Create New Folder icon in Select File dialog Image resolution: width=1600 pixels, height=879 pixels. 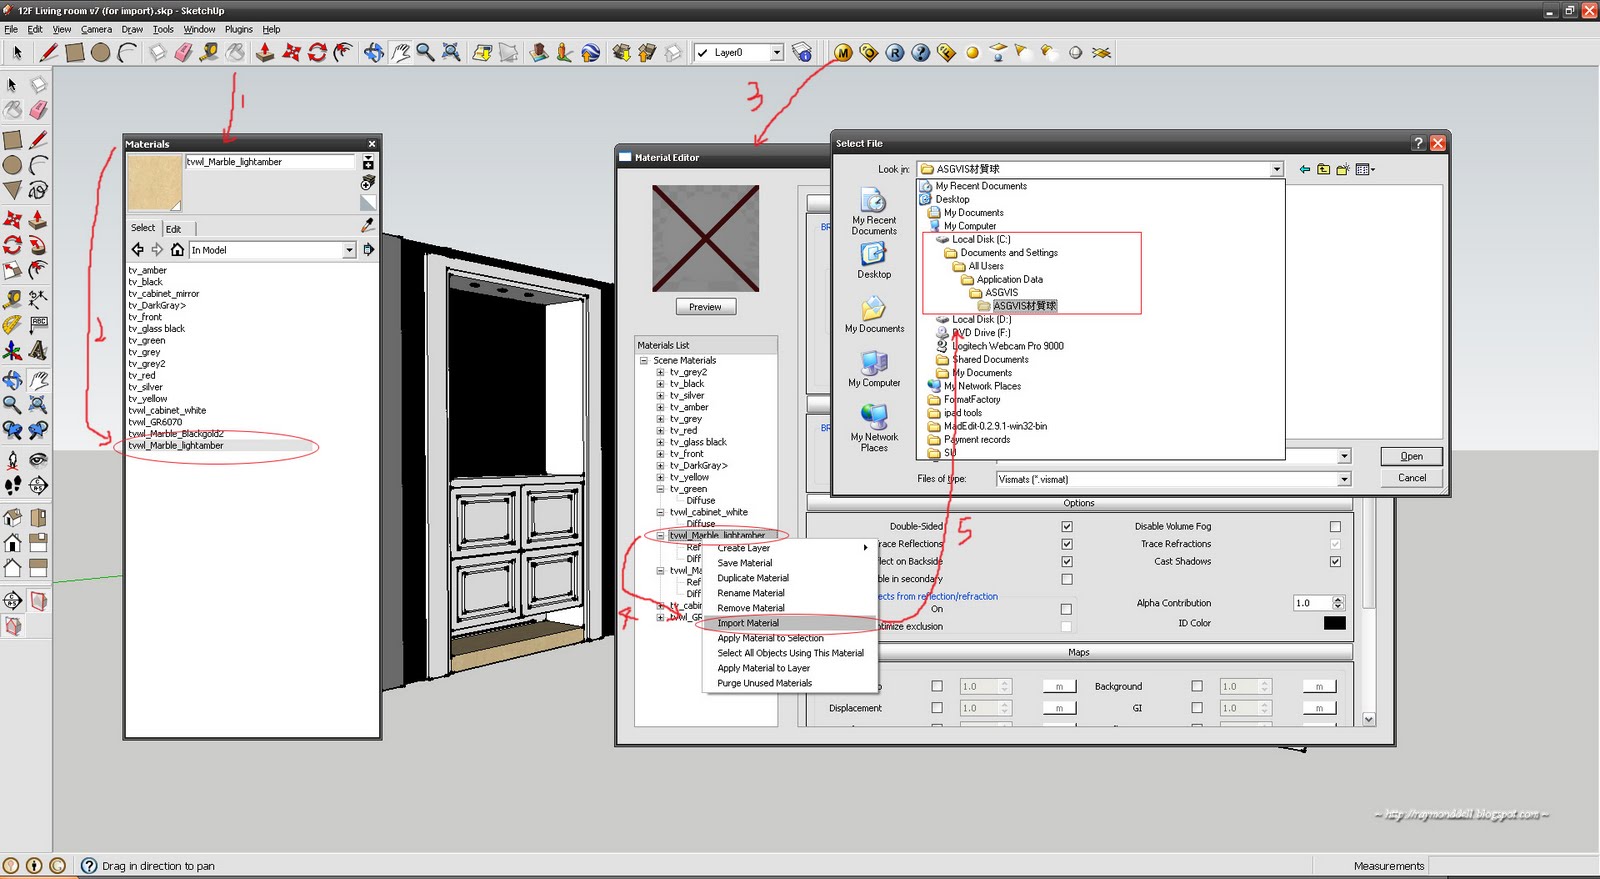(x=1343, y=169)
